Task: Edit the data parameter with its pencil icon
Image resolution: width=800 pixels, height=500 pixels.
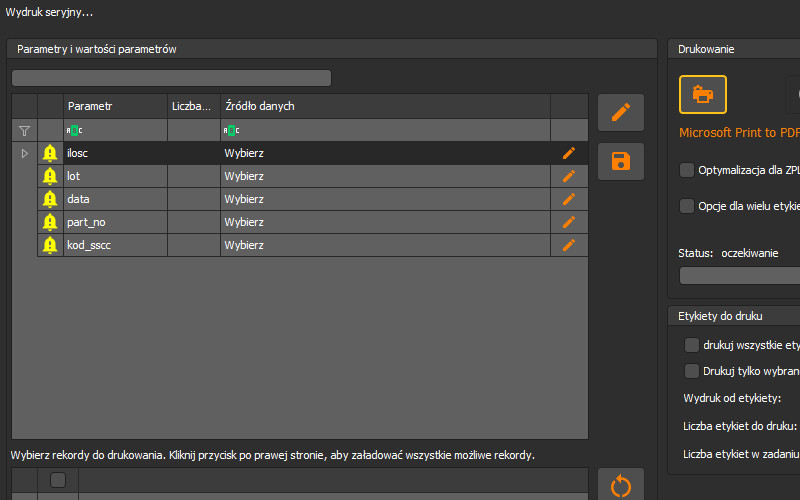Action: (x=569, y=199)
